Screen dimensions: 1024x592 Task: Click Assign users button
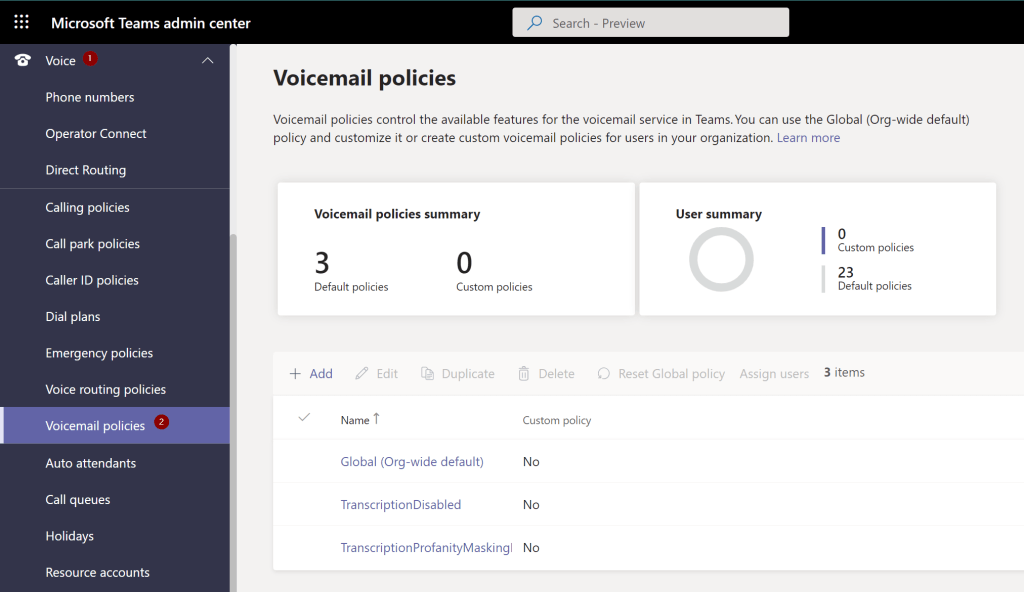[774, 374]
